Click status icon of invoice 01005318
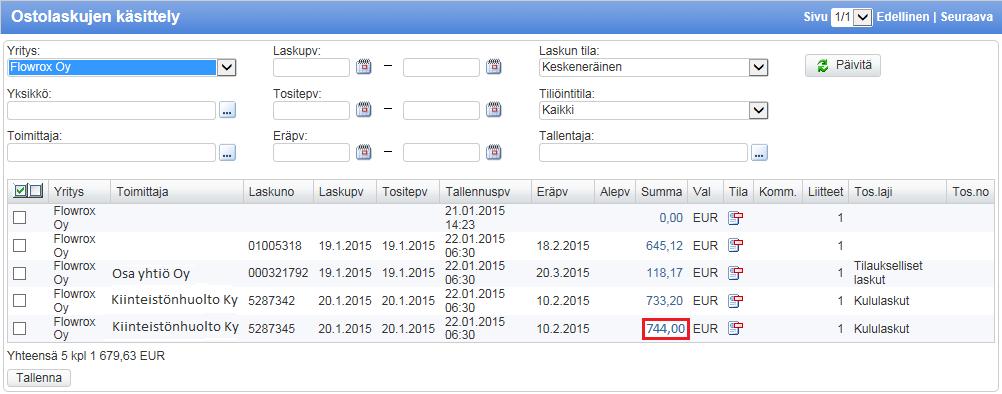The height and width of the screenshot is (394, 1002). coord(736,245)
